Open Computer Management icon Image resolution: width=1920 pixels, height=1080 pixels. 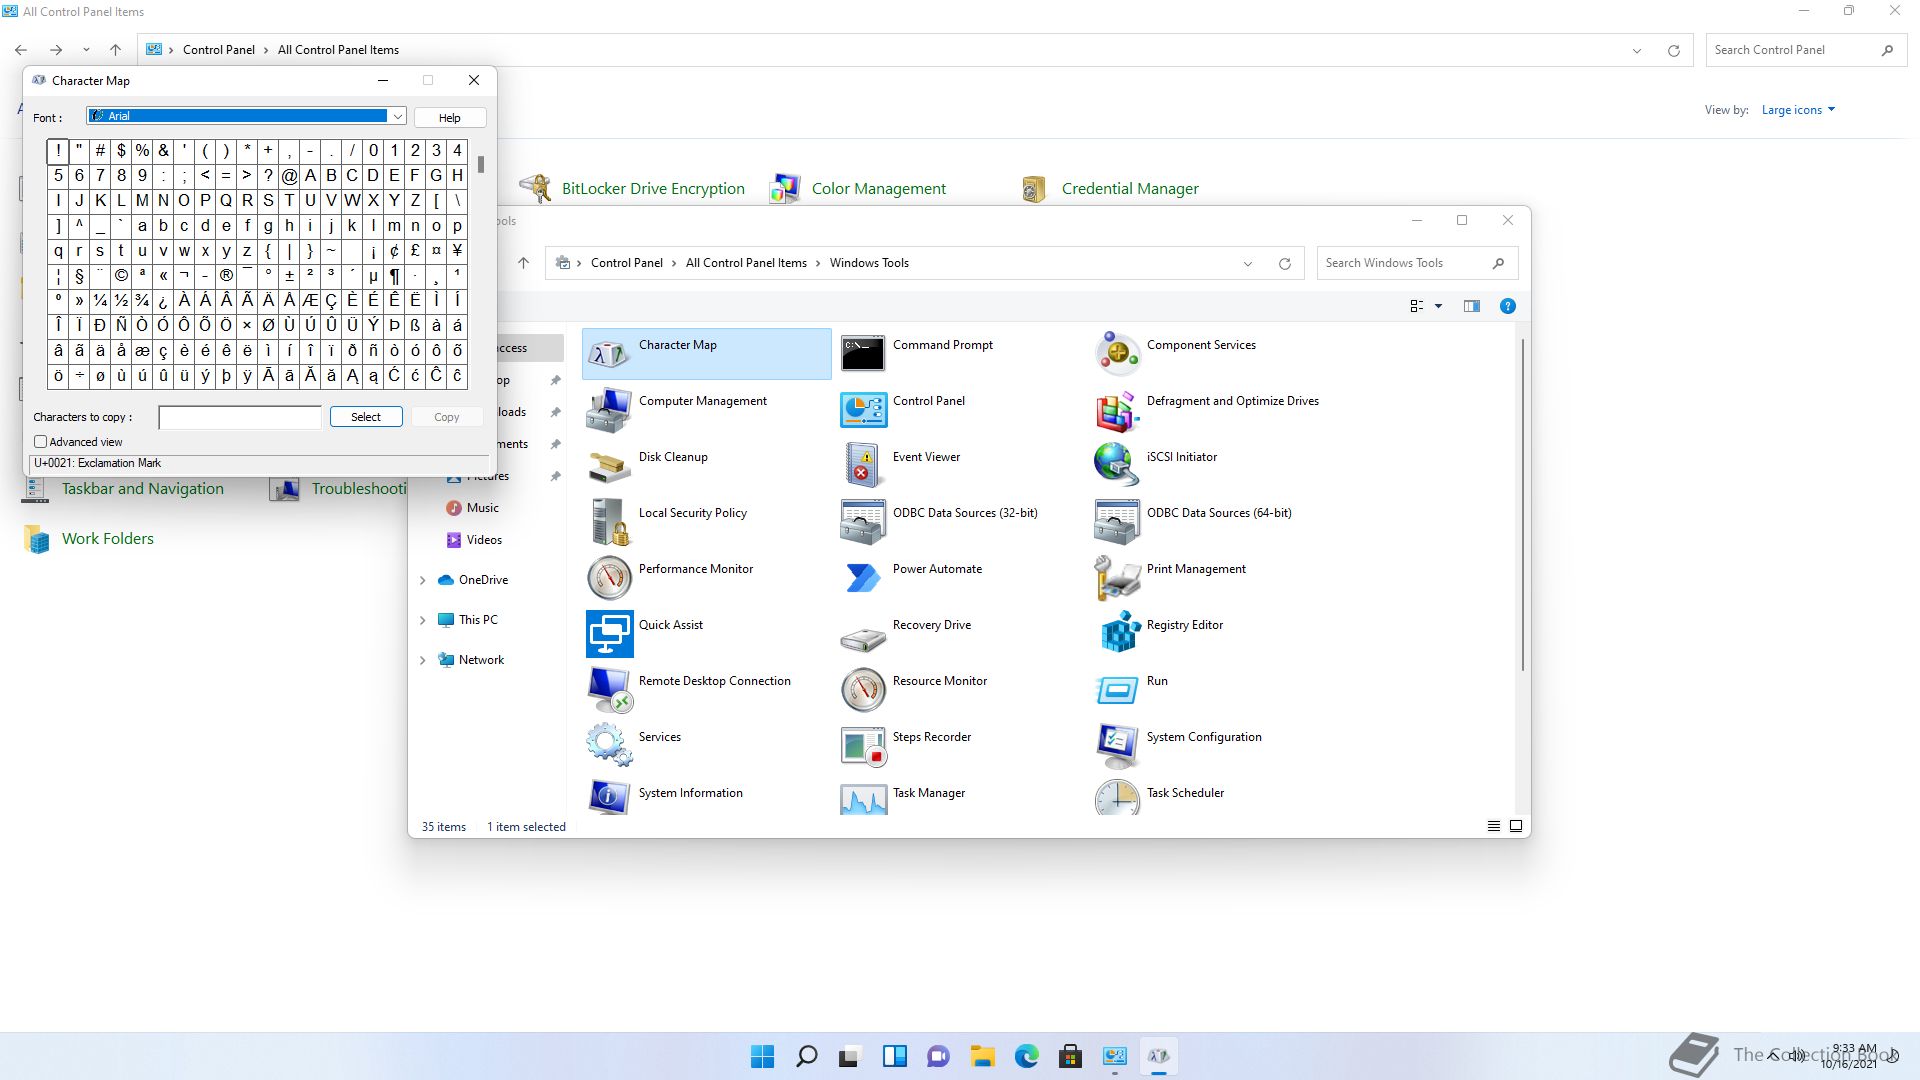click(x=609, y=410)
